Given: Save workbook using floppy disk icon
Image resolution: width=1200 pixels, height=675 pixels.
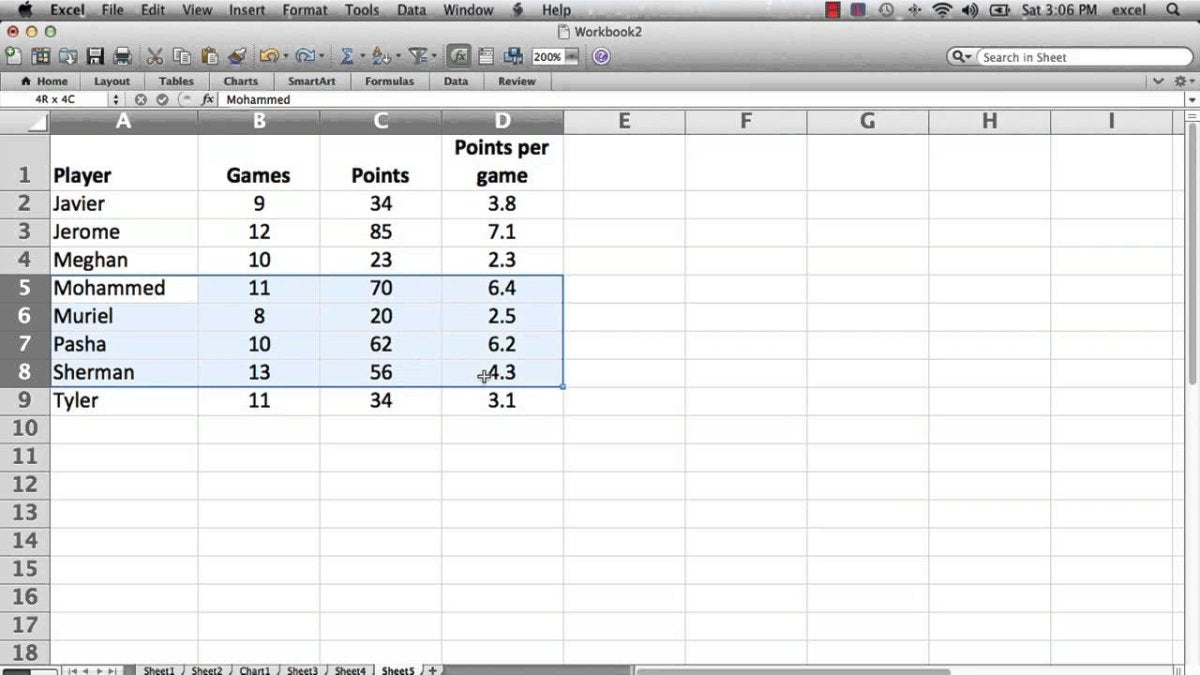Looking at the screenshot, I should coord(96,56).
